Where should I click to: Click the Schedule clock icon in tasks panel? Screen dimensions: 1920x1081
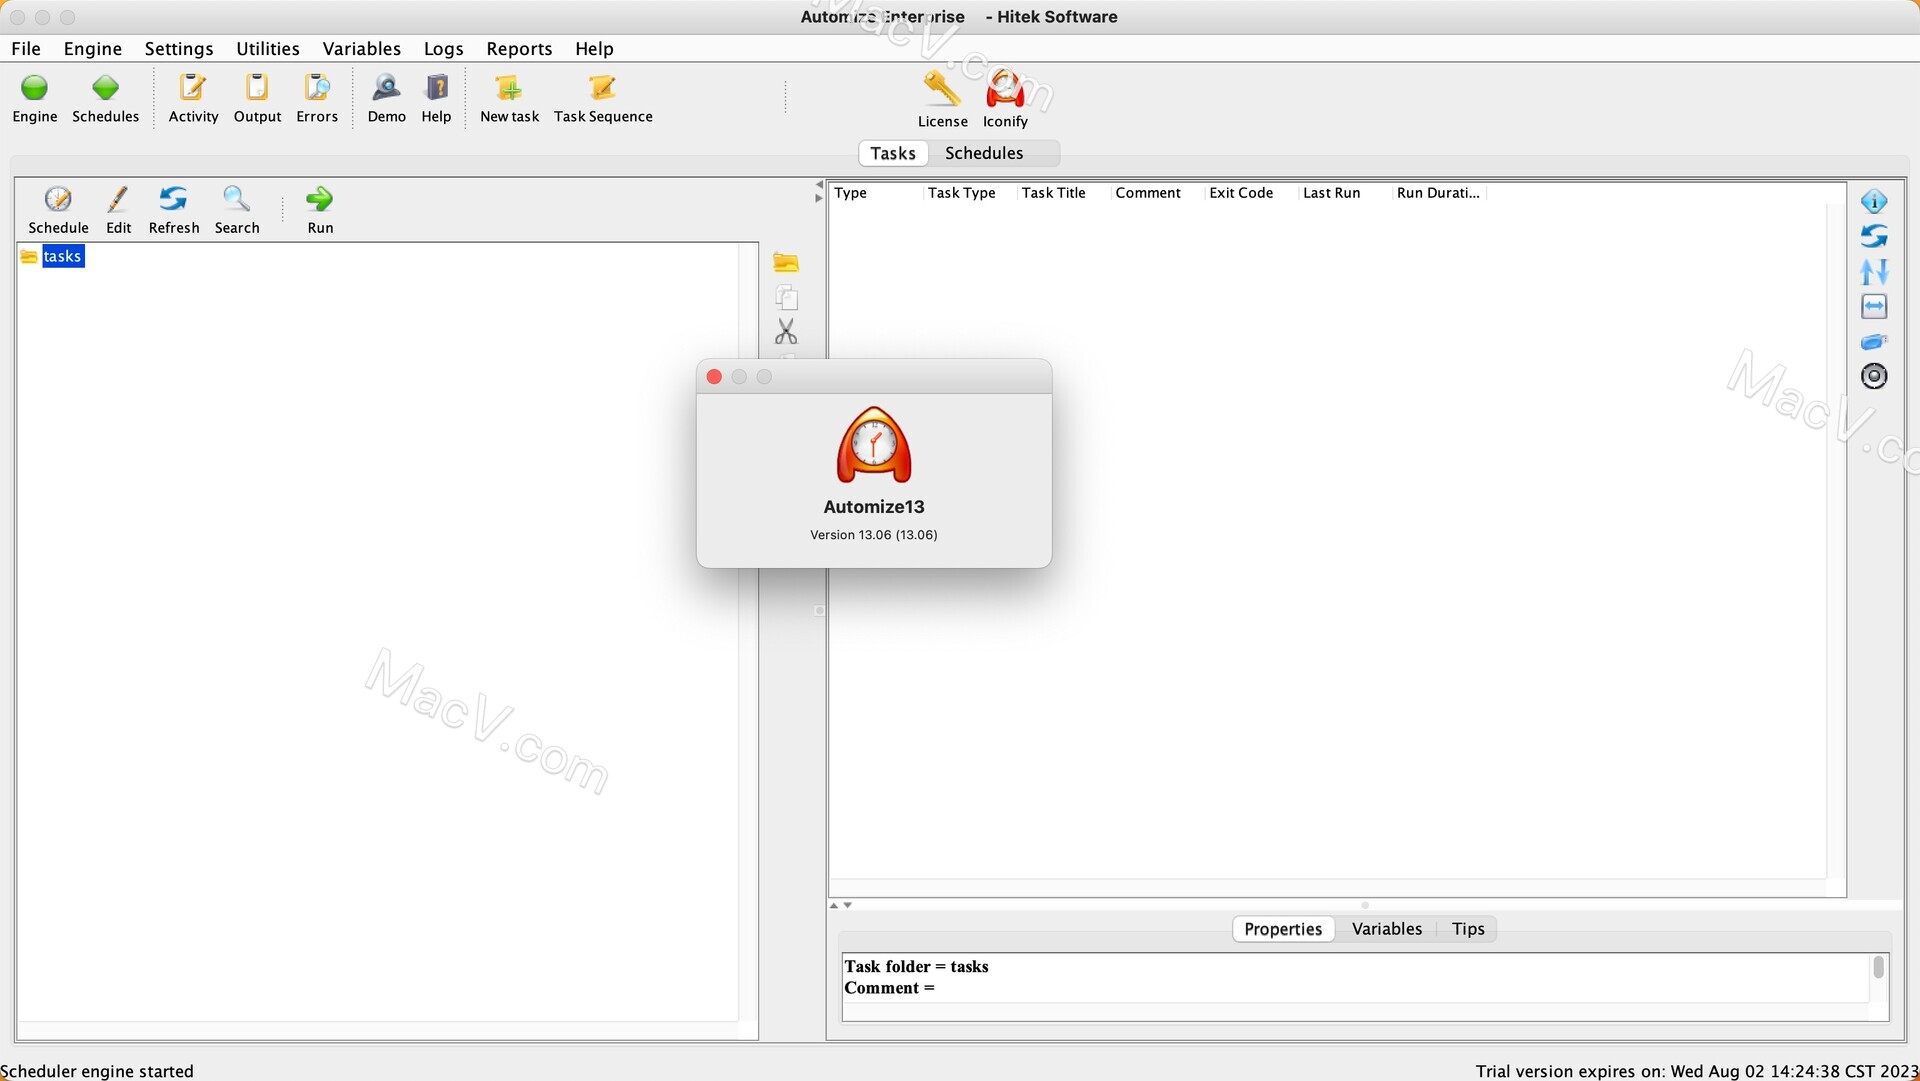point(58,210)
